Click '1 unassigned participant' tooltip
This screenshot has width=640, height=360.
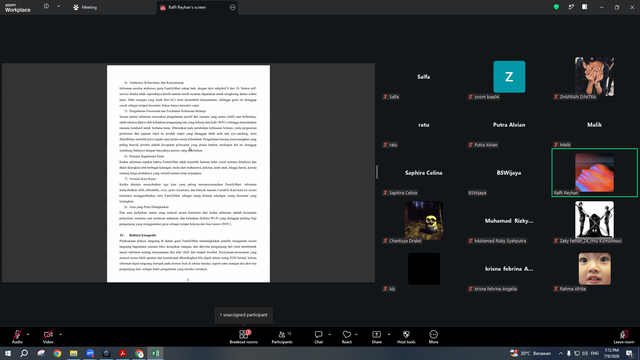(x=244, y=315)
